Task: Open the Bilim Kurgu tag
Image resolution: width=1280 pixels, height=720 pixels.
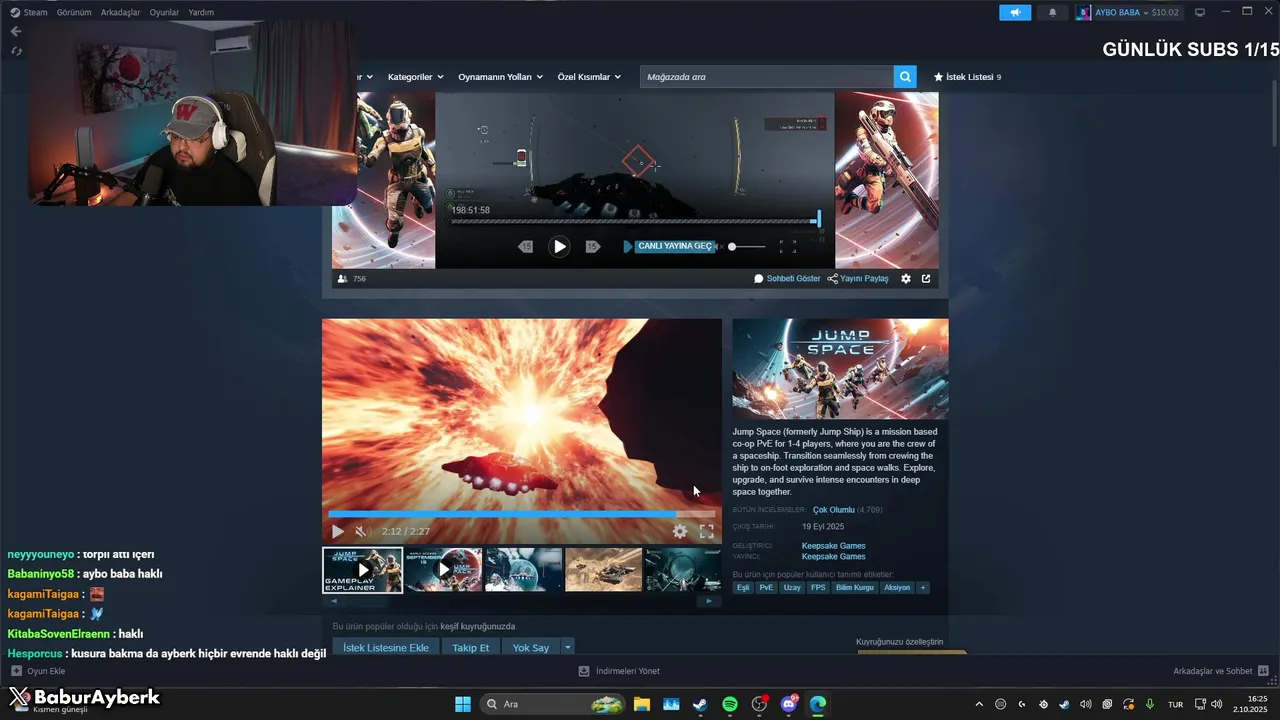Action: [x=855, y=587]
